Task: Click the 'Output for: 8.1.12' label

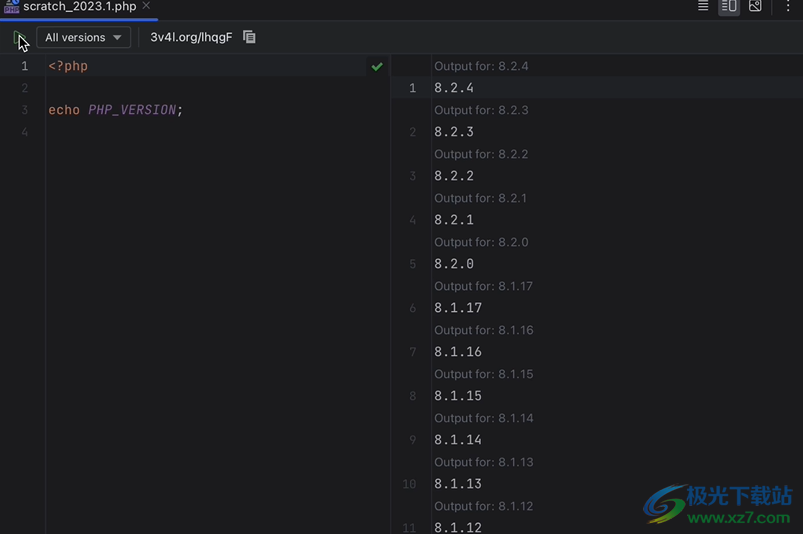Action: pyautogui.click(x=483, y=506)
